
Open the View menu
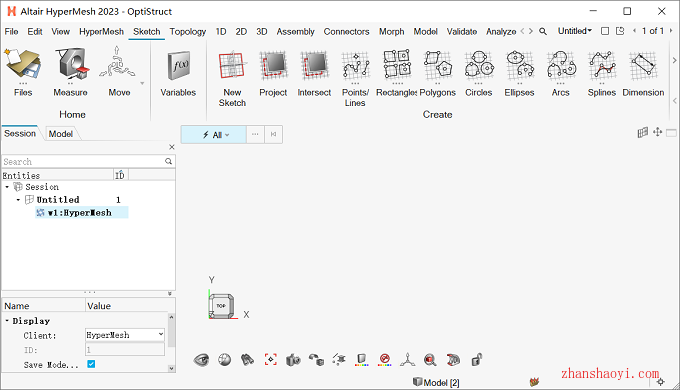tap(60, 32)
